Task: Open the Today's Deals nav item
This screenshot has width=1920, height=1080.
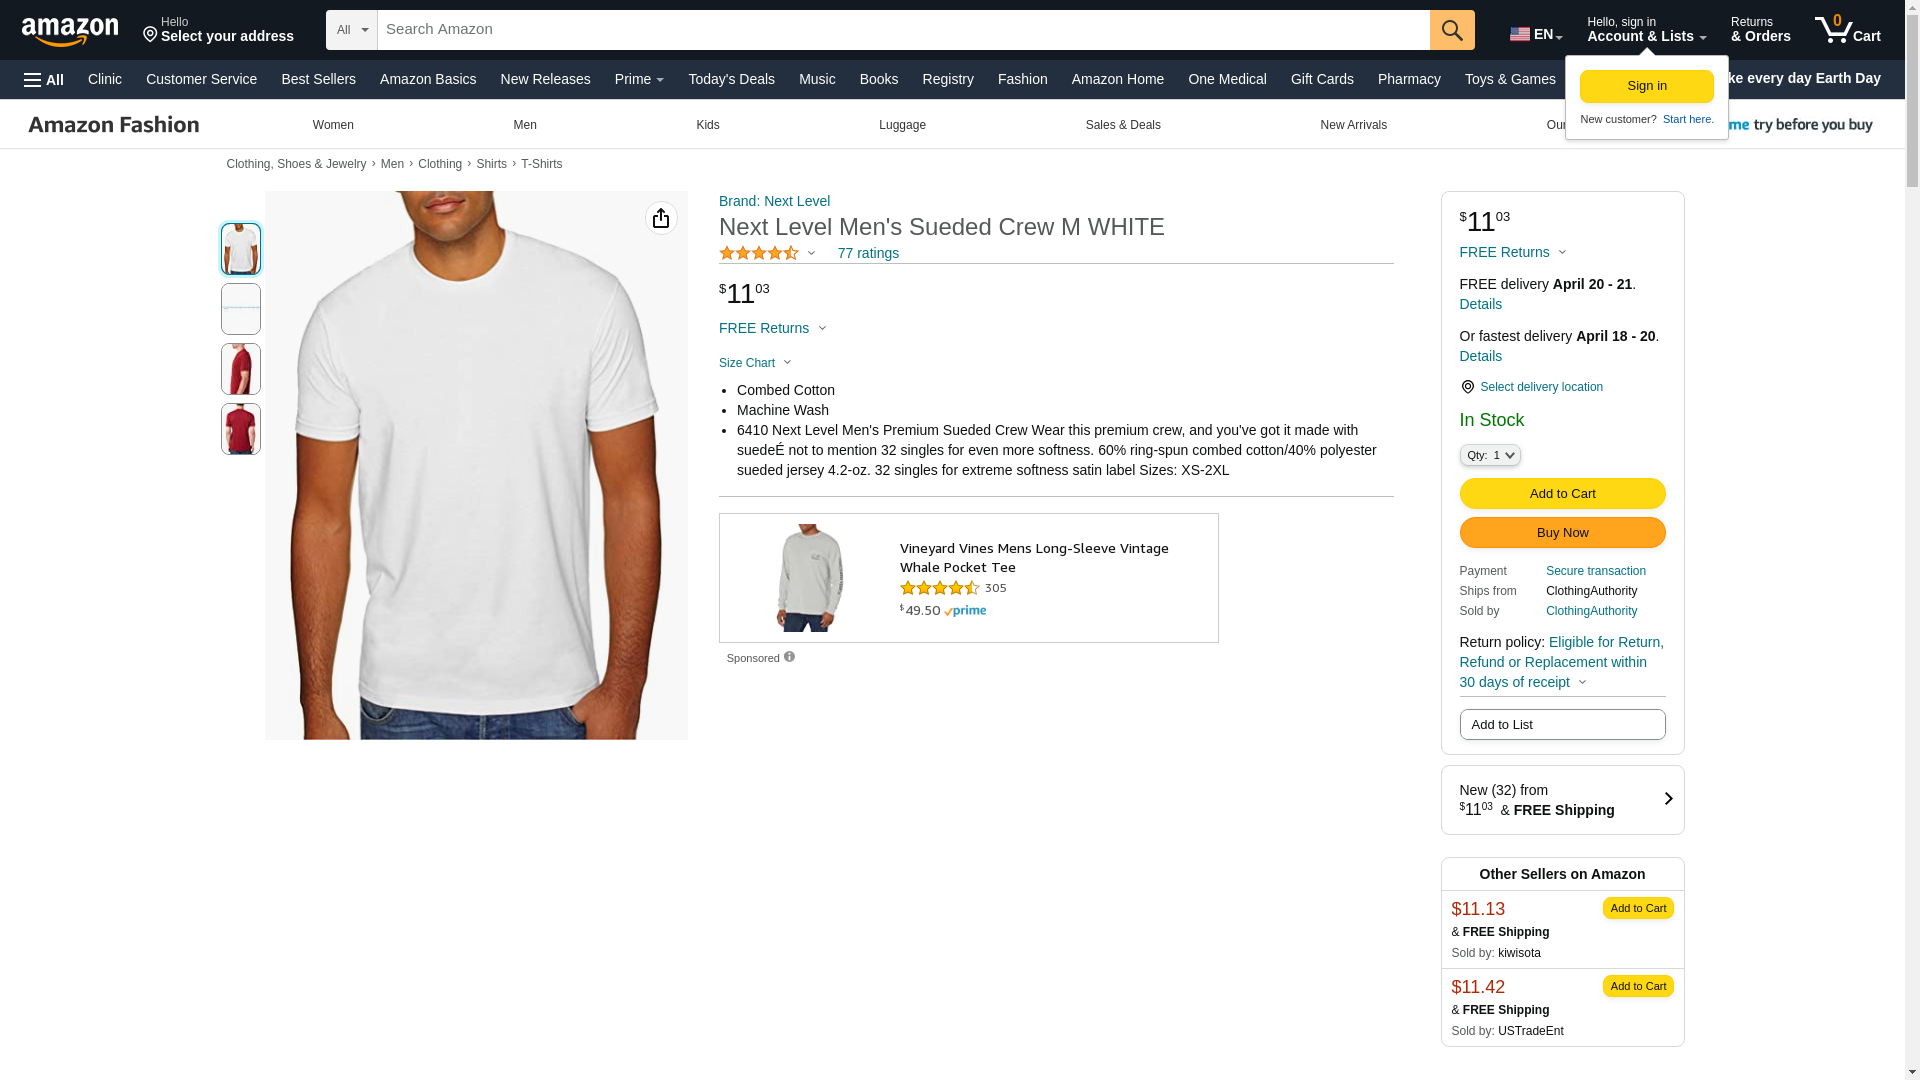Action: [731, 79]
